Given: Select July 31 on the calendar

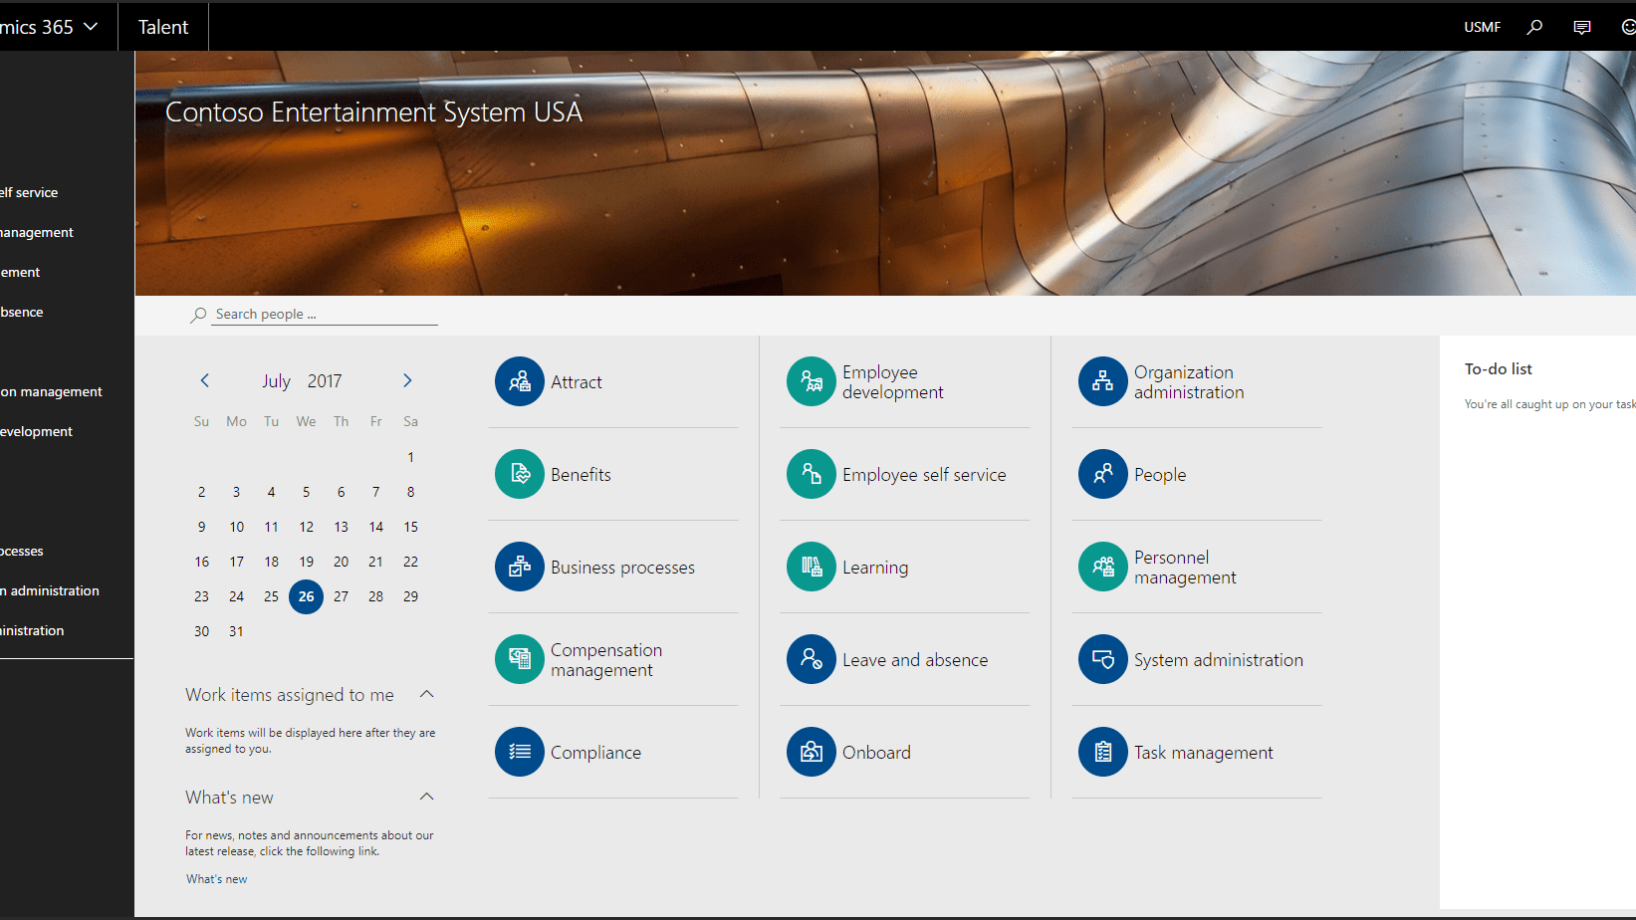Looking at the screenshot, I should point(236,631).
